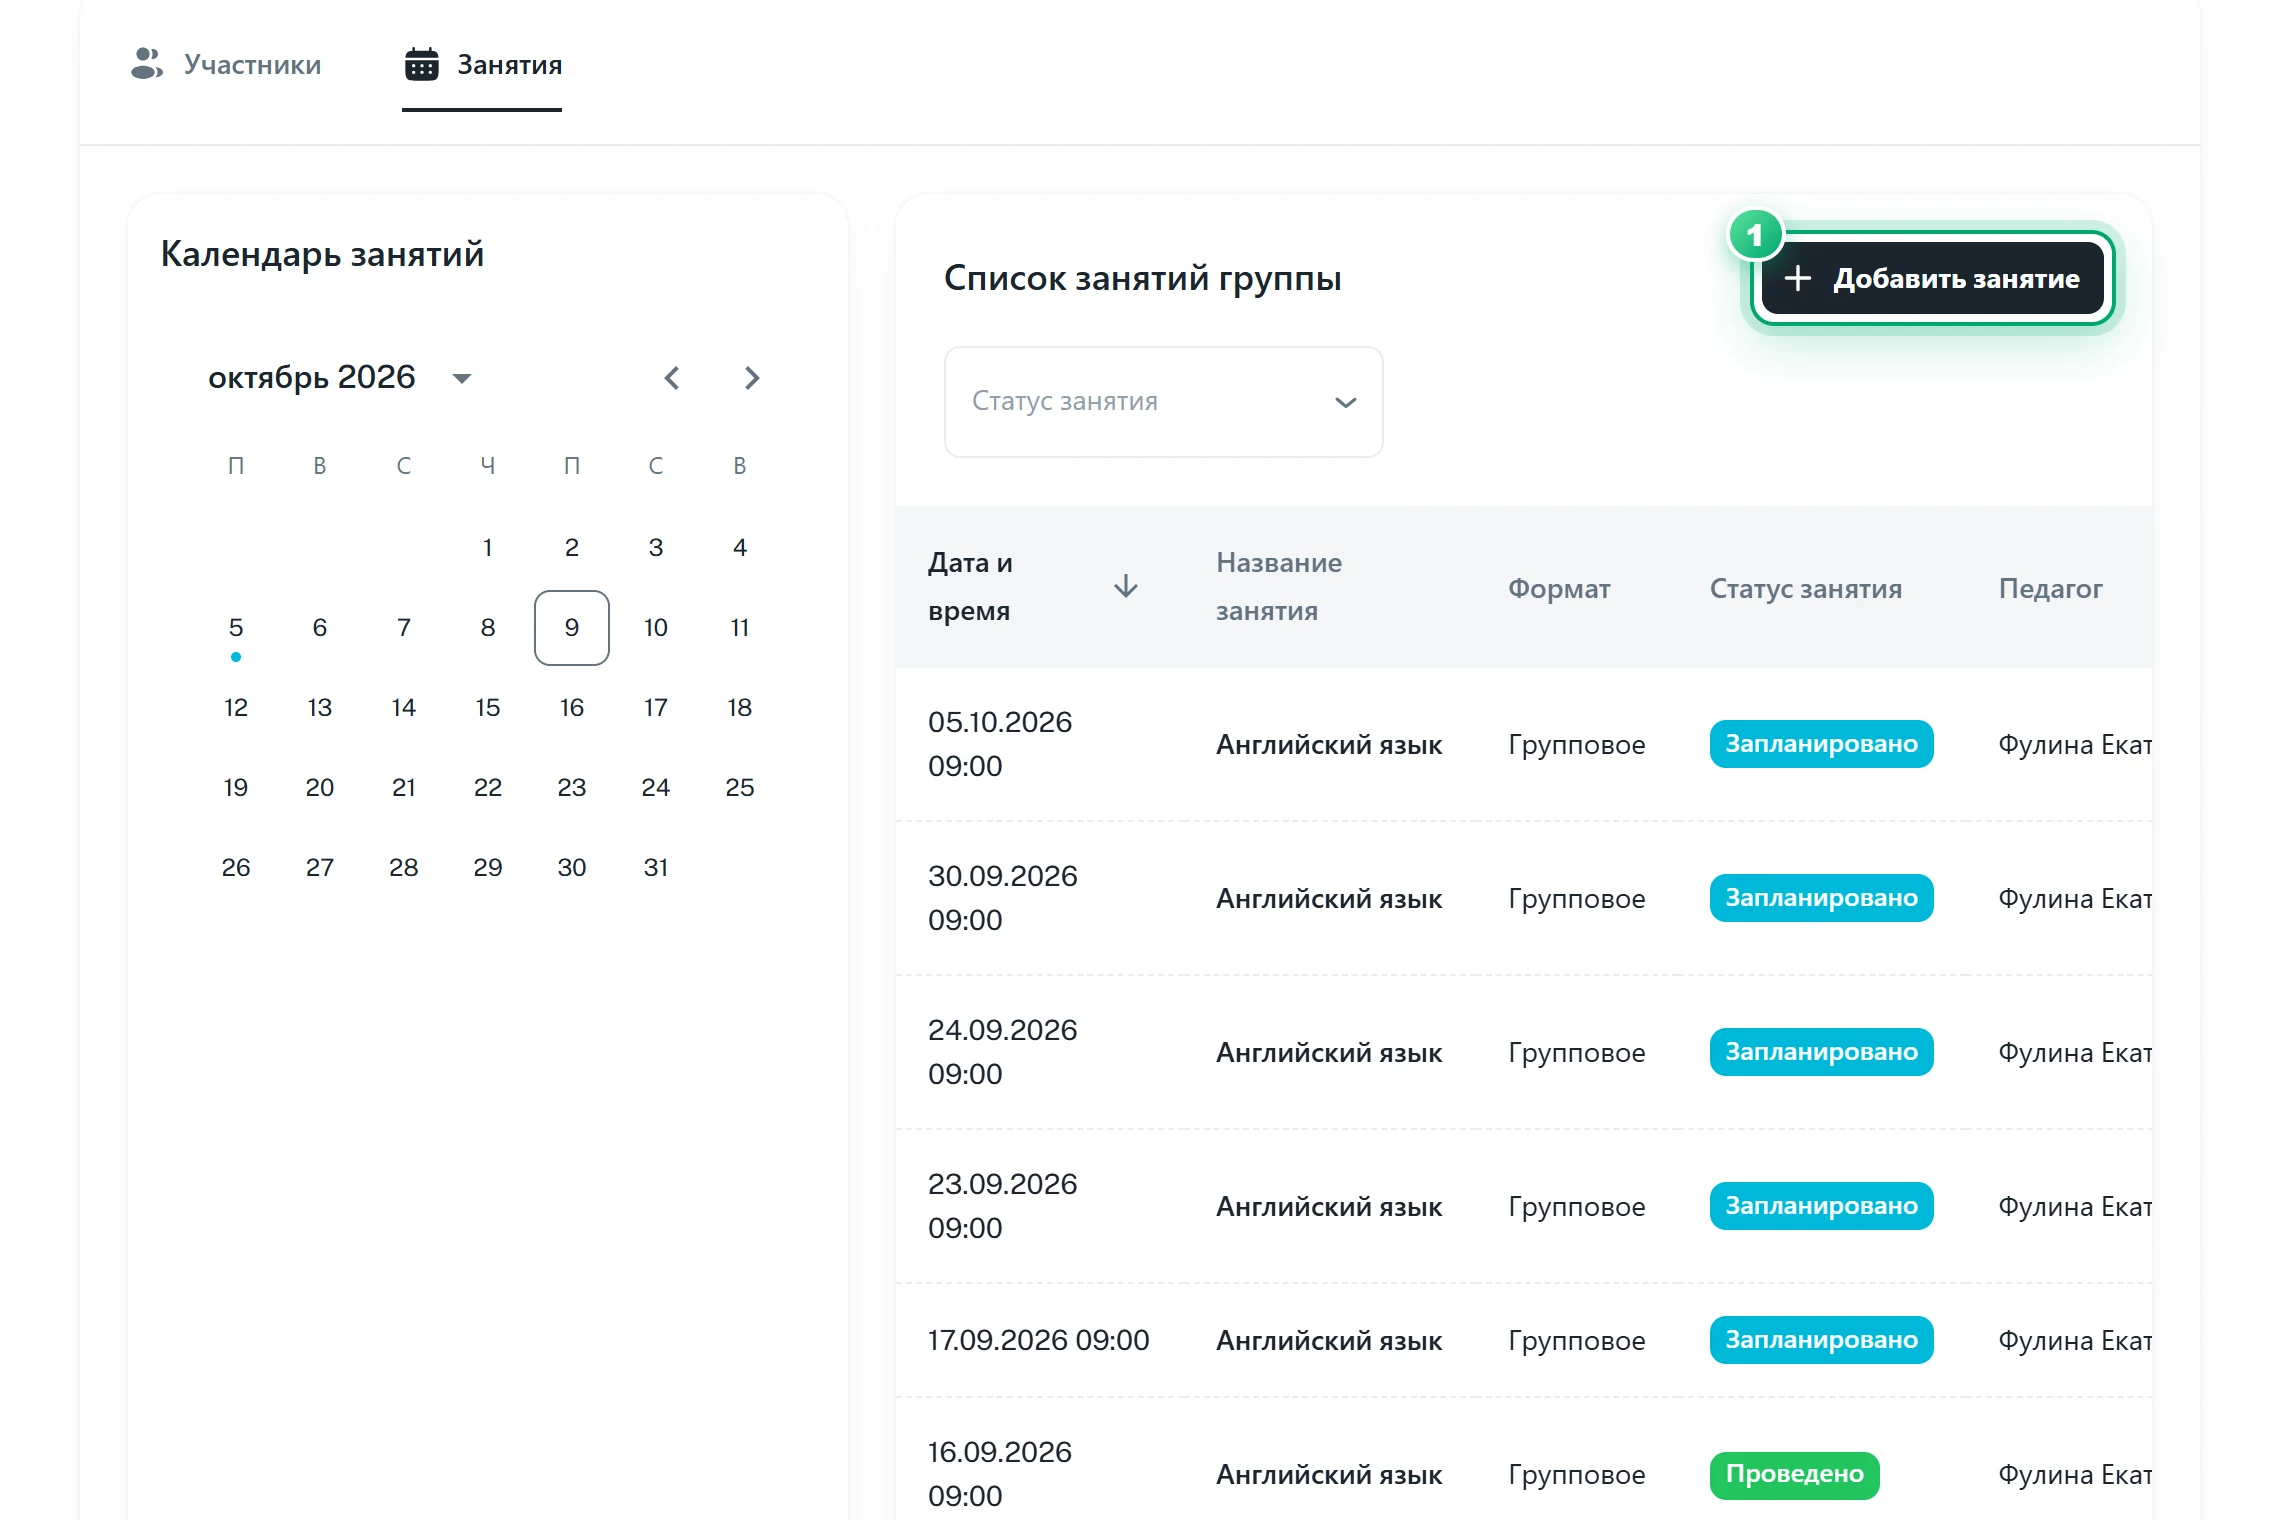Viewport: 2280px width, 1520px height.
Task: Click the Проведено status badge
Action: point(1795,1475)
